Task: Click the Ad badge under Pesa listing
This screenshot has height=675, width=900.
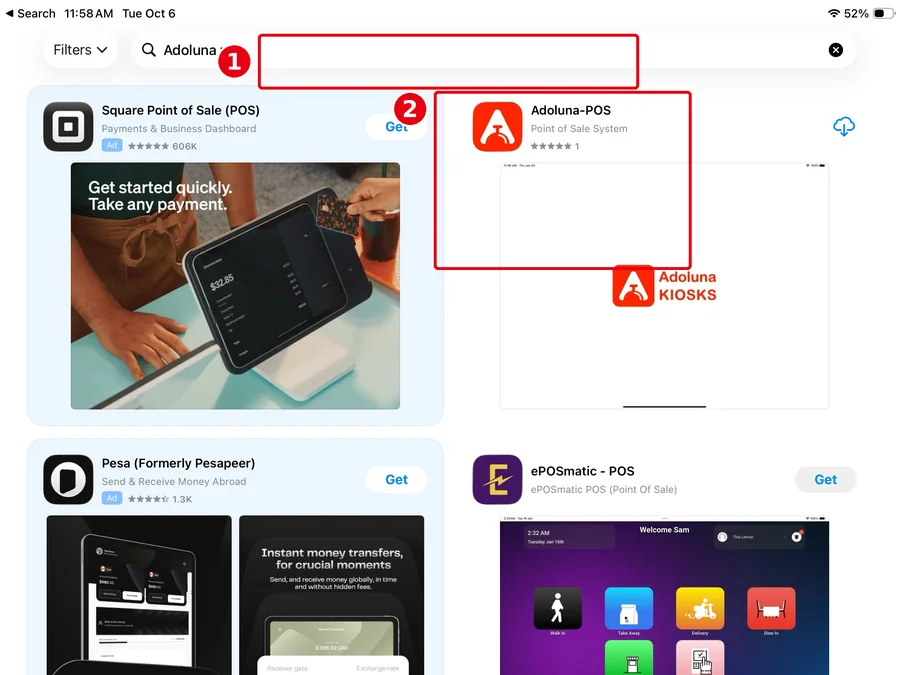Action: point(112,498)
